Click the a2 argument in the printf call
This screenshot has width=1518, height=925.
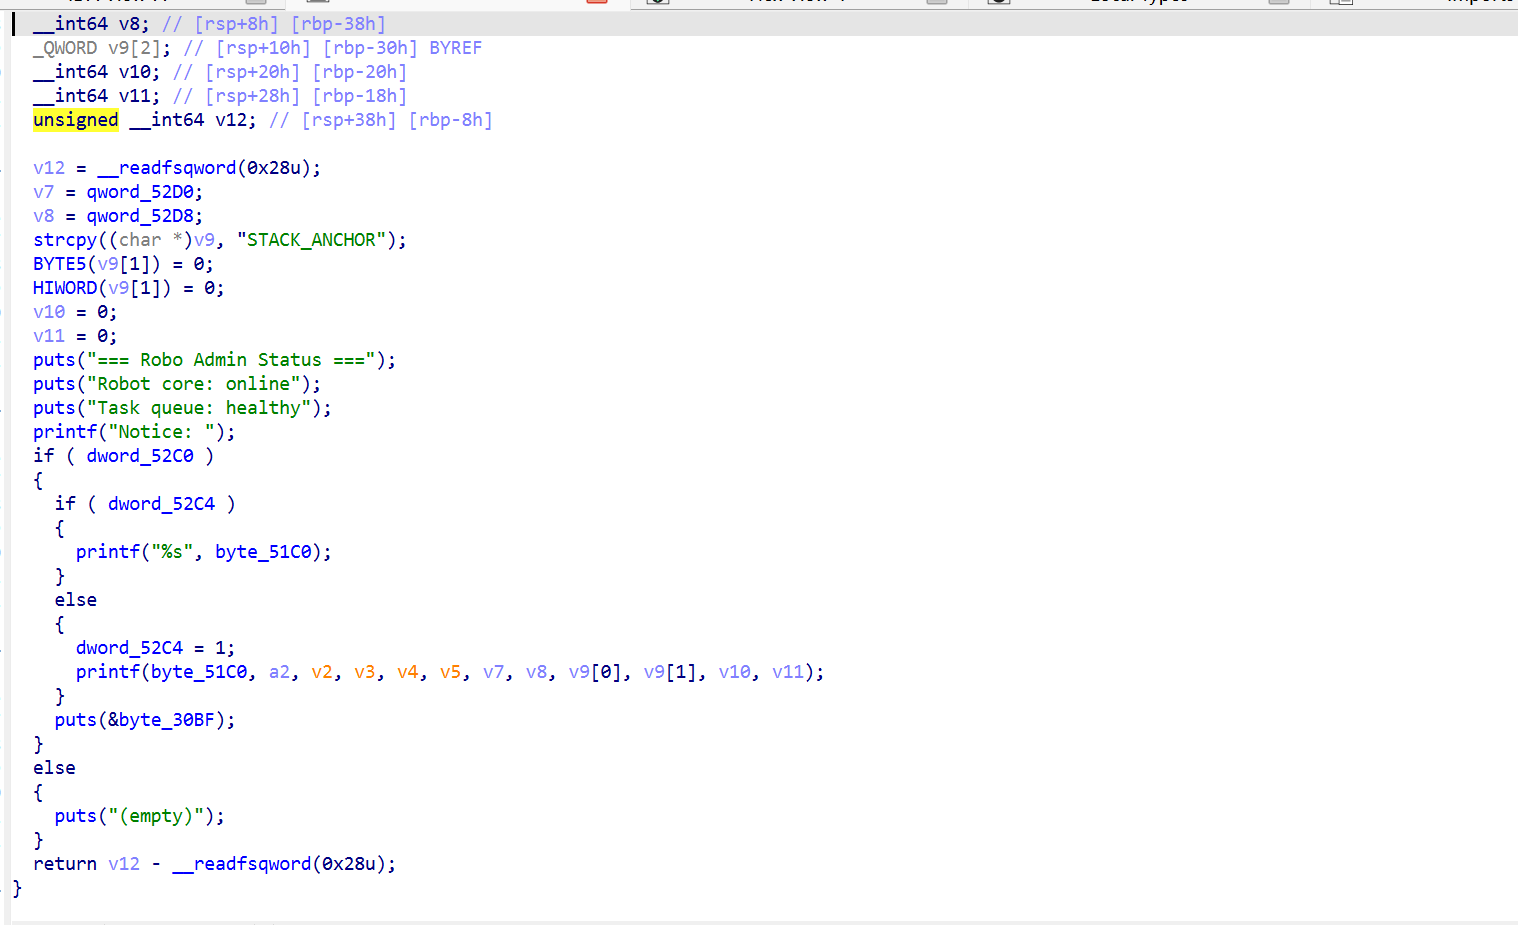coord(280,672)
